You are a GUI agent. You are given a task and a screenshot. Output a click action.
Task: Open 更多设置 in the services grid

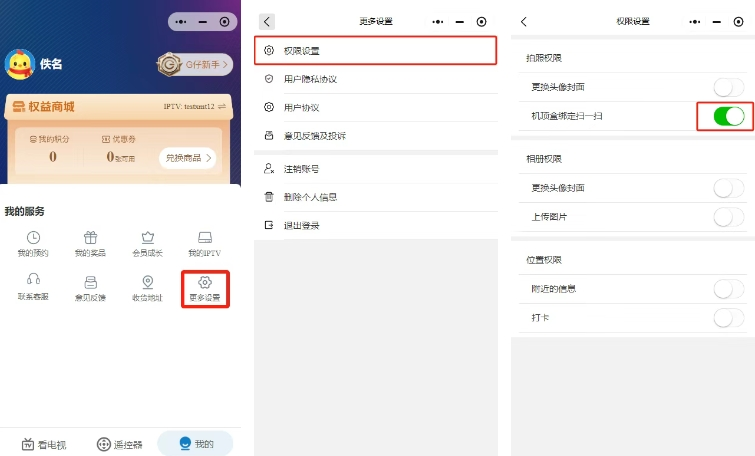click(x=205, y=288)
